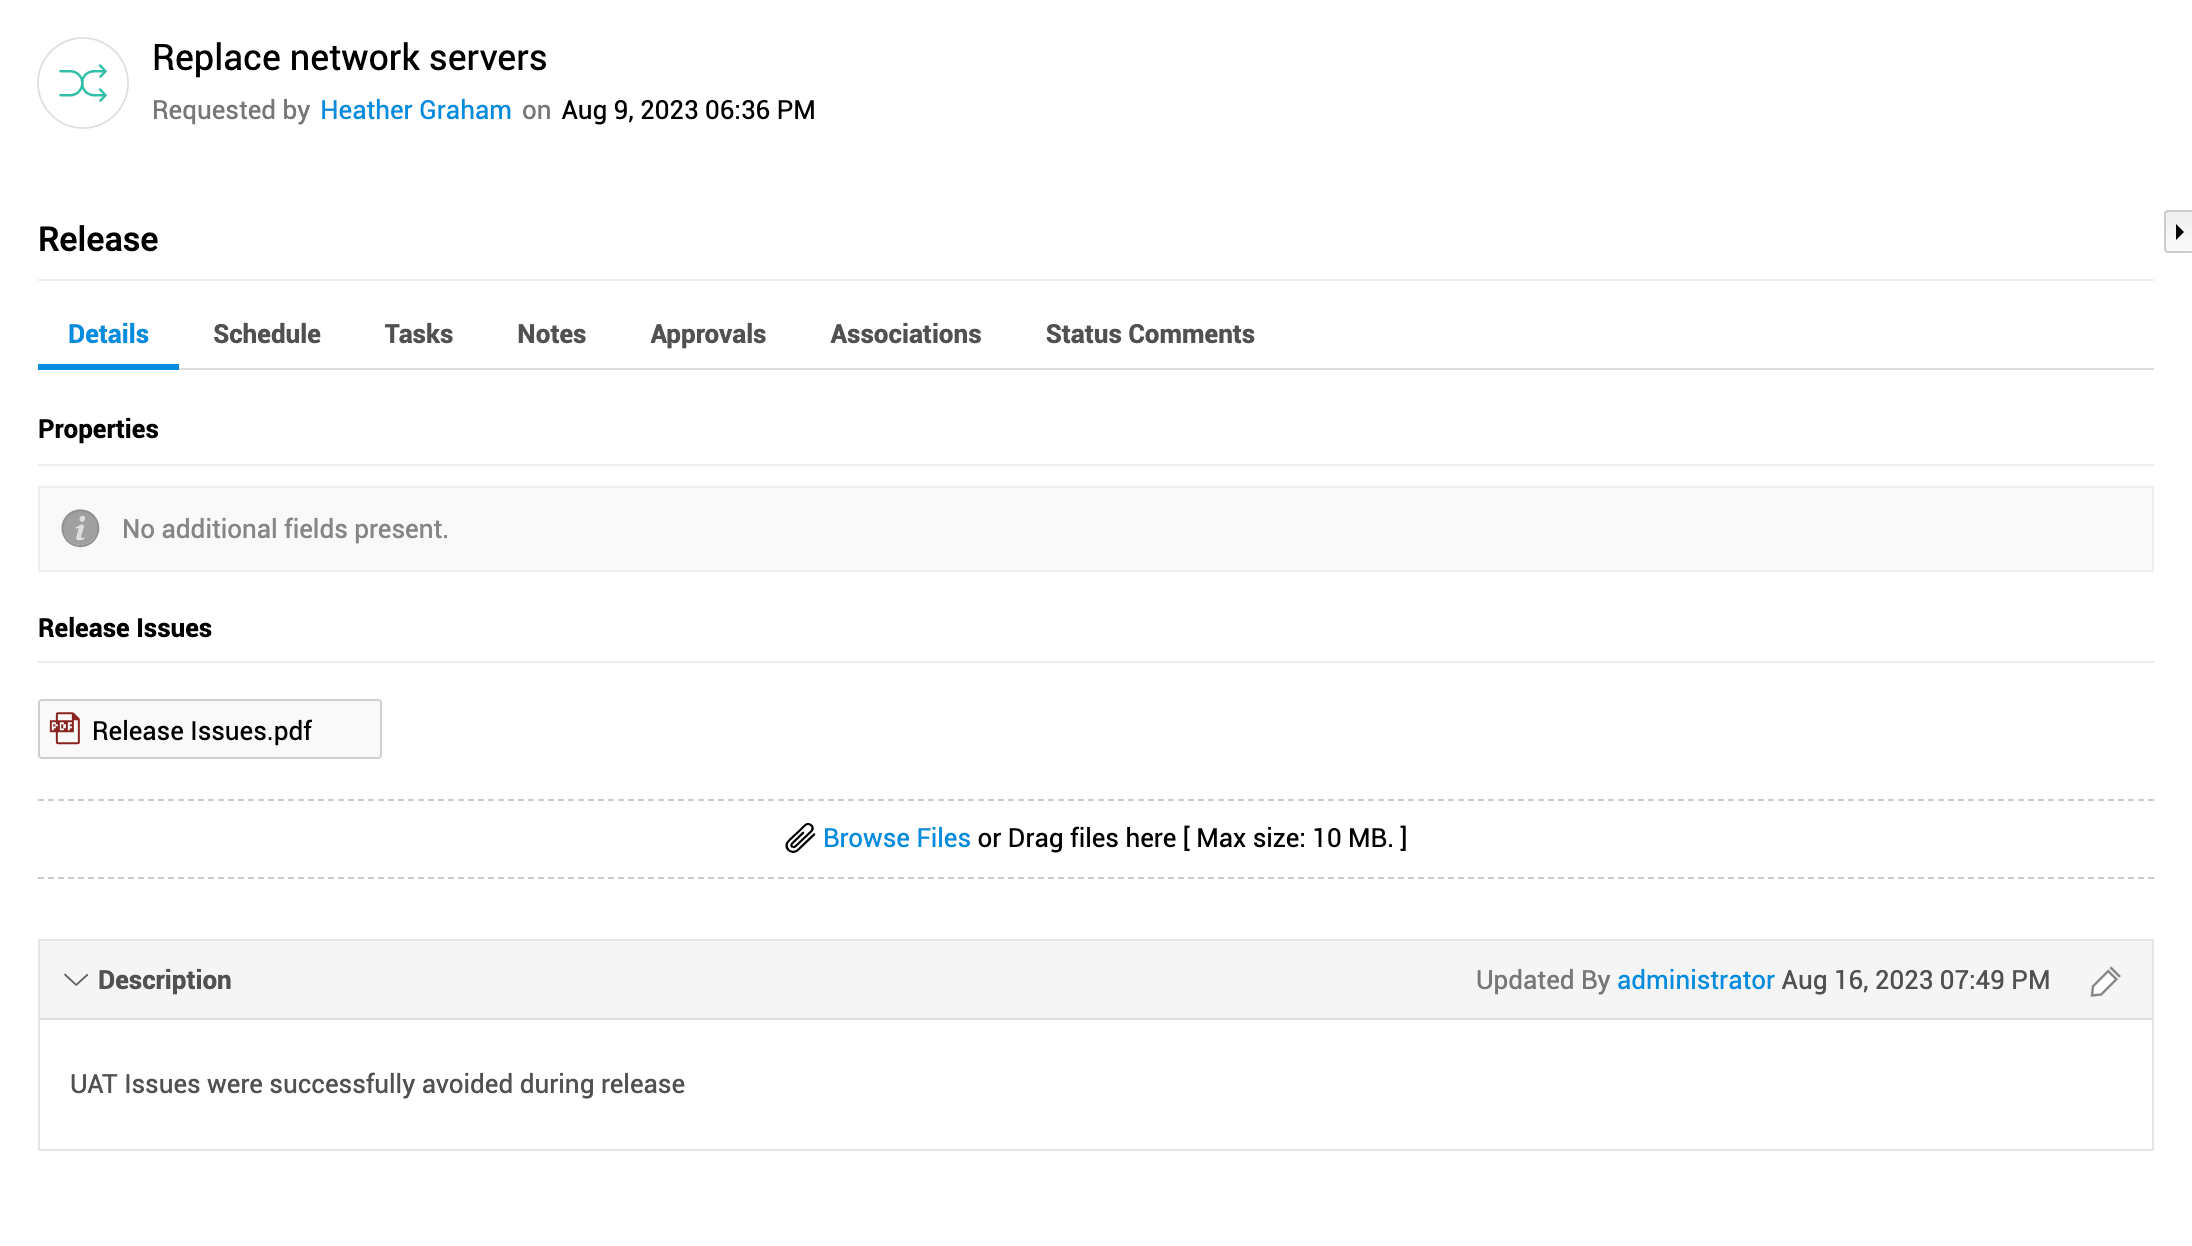The height and width of the screenshot is (1246, 2192).
Task: Open the Release Issues.pdf attachment
Action: pos(210,729)
